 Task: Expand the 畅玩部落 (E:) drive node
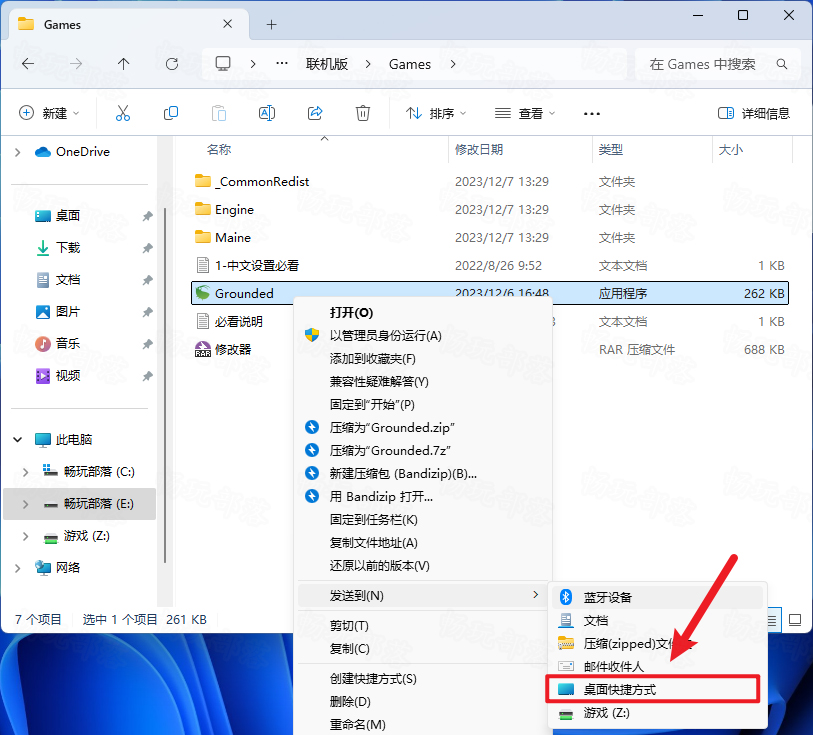[25, 504]
